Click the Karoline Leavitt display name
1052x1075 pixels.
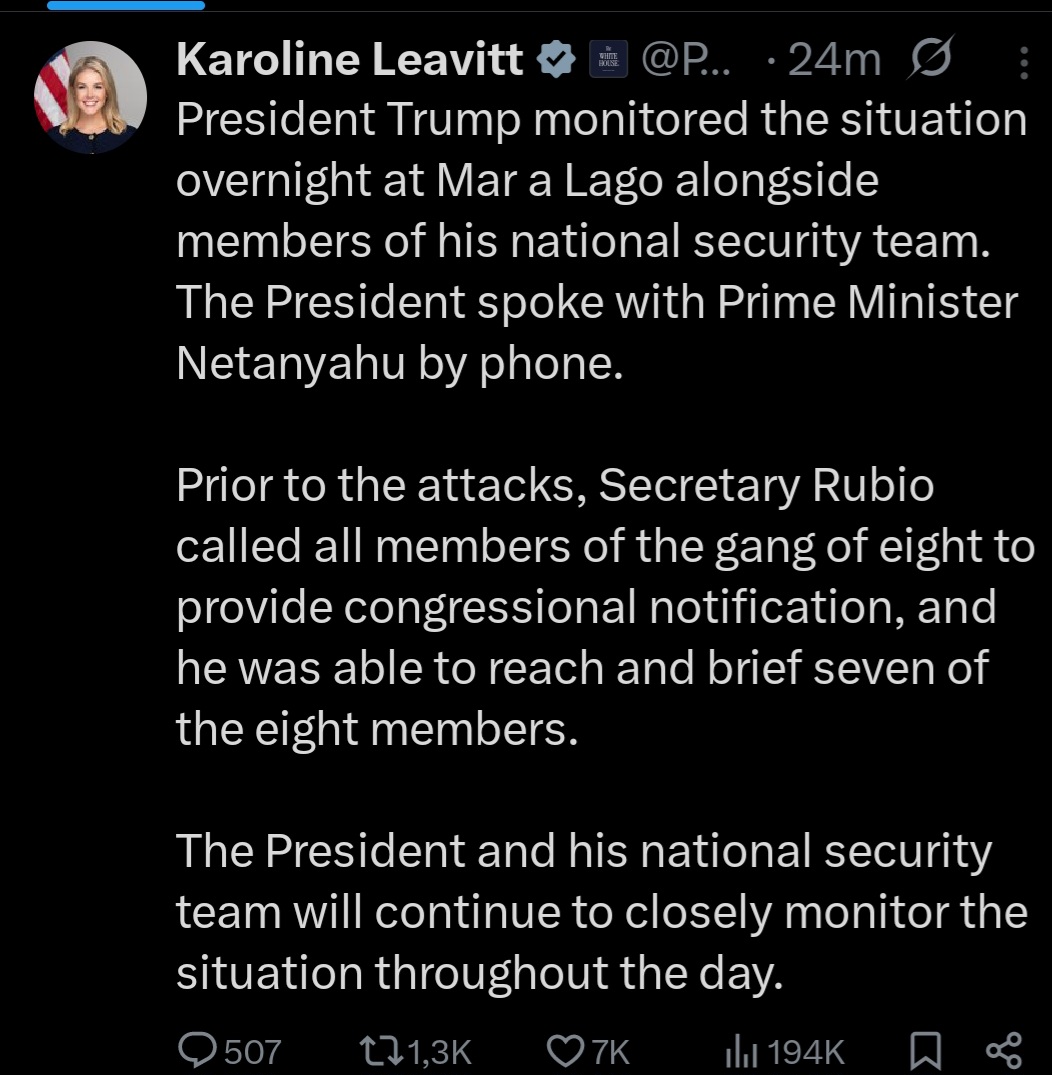click(350, 62)
